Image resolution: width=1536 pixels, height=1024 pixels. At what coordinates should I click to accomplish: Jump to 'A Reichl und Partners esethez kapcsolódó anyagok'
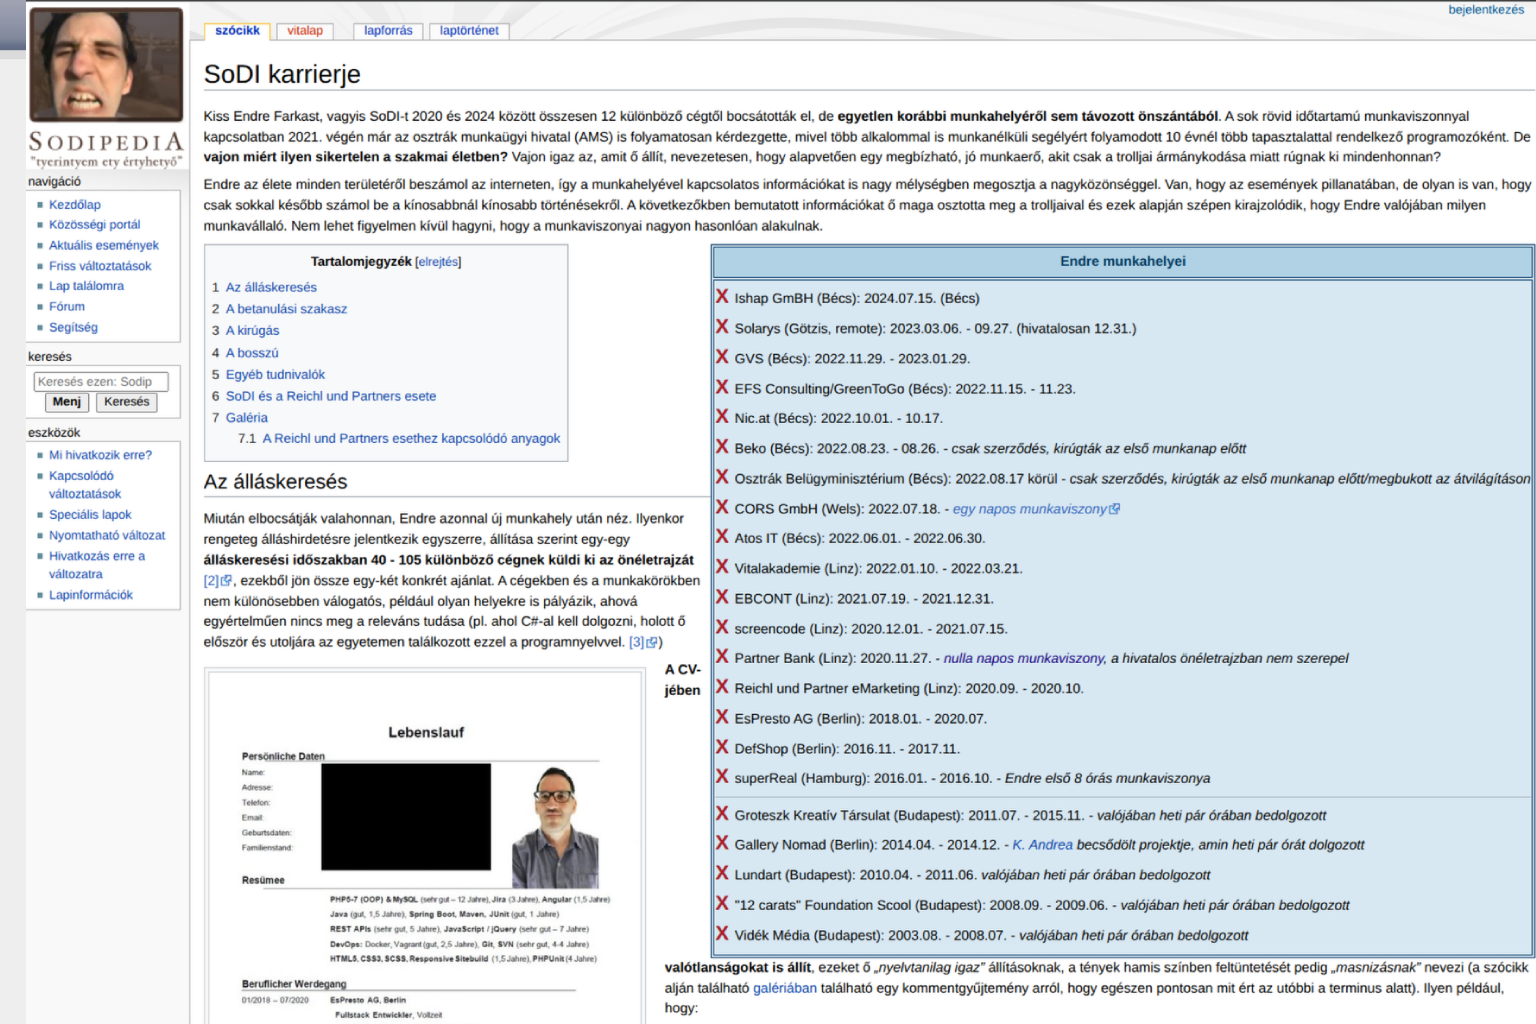tap(411, 438)
